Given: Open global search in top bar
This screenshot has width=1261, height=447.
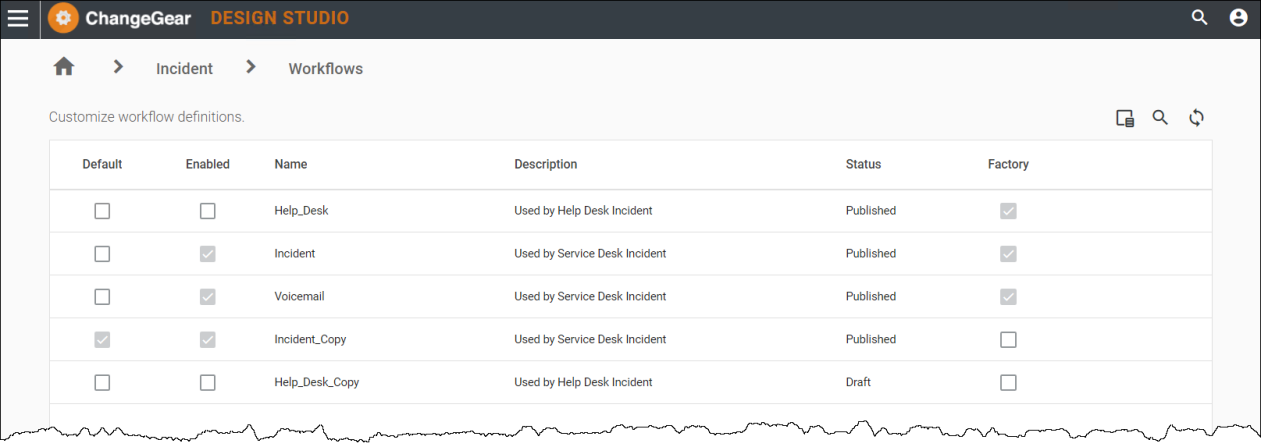Looking at the screenshot, I should pos(1200,18).
